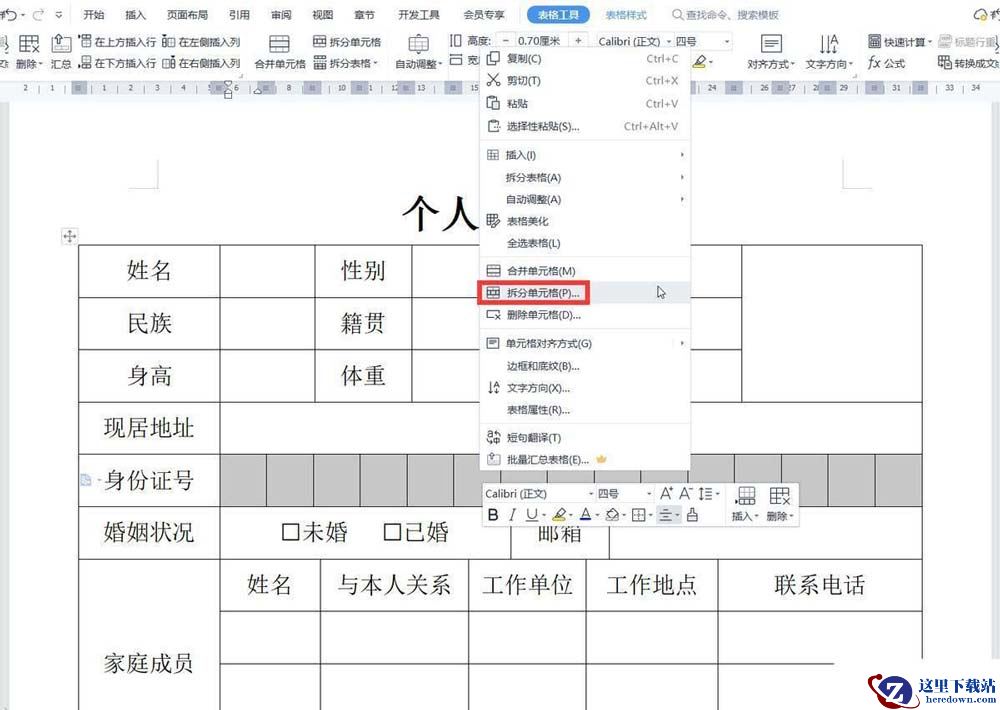Toggle Underline in the mini toolbar
1000x710 pixels.
[532, 515]
